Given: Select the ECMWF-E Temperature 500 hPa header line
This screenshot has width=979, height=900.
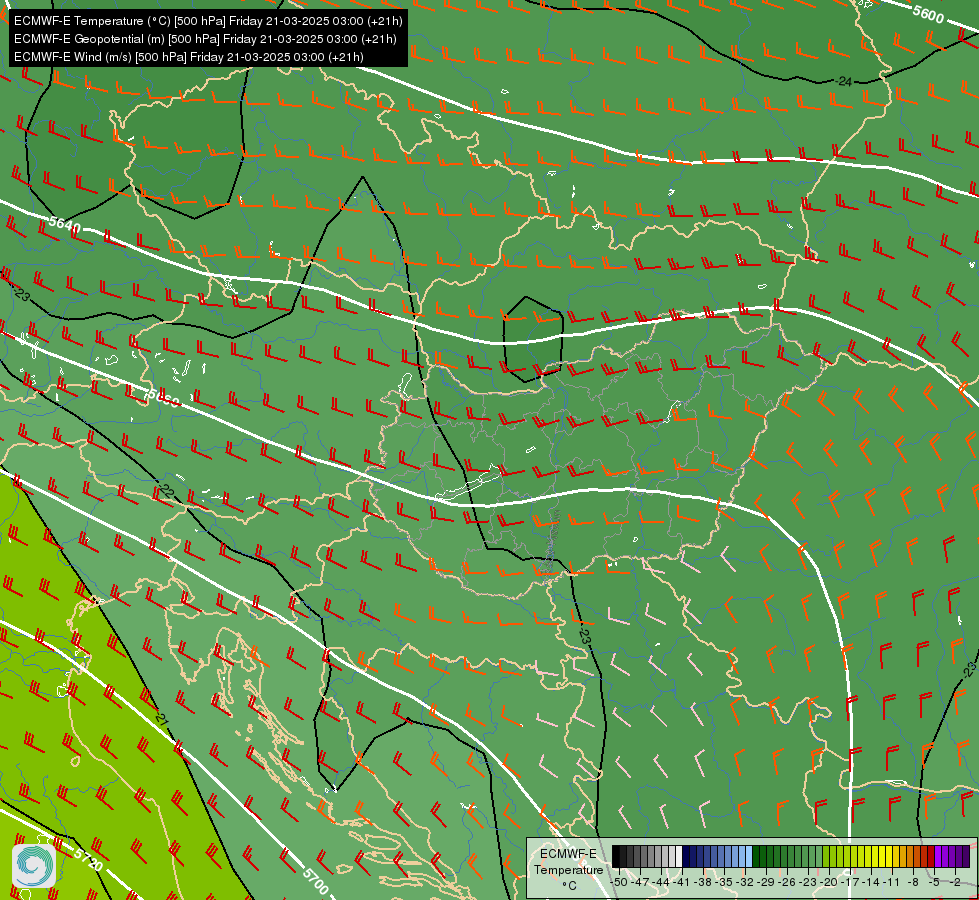Looking at the screenshot, I should click(208, 21).
